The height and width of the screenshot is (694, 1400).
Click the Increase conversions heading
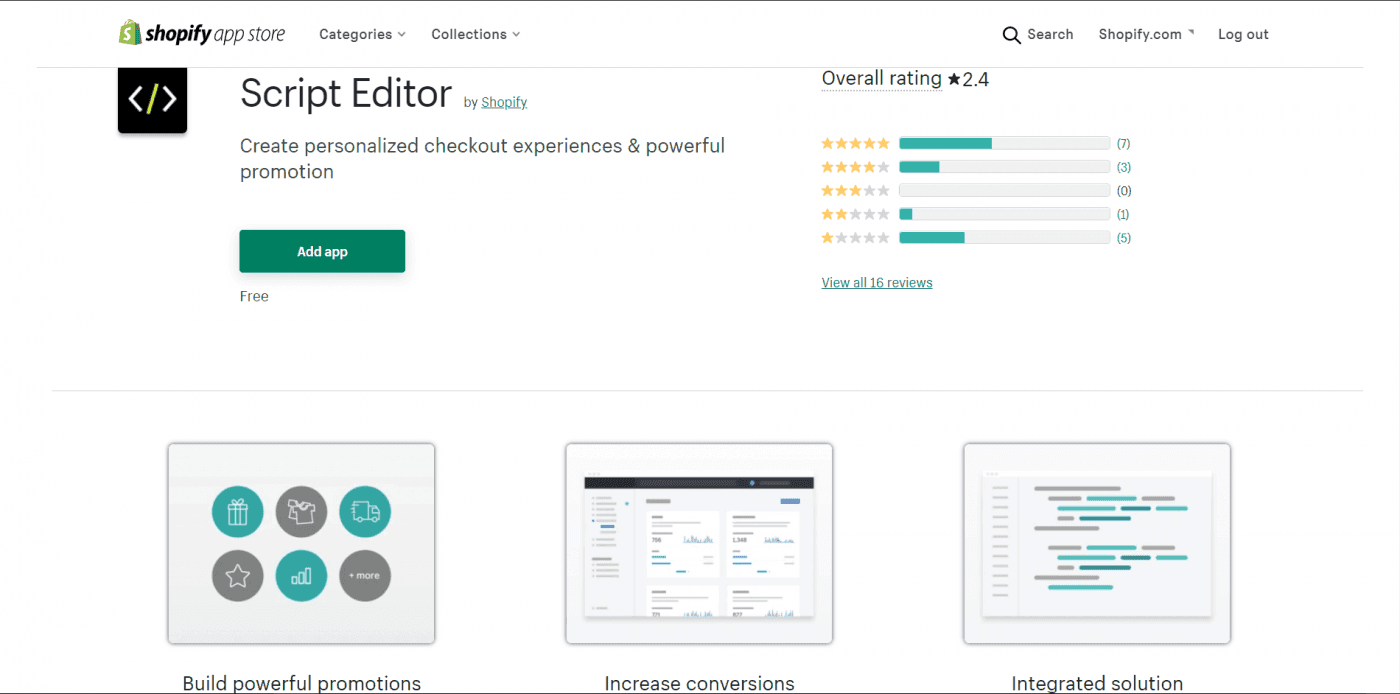[x=699, y=684]
